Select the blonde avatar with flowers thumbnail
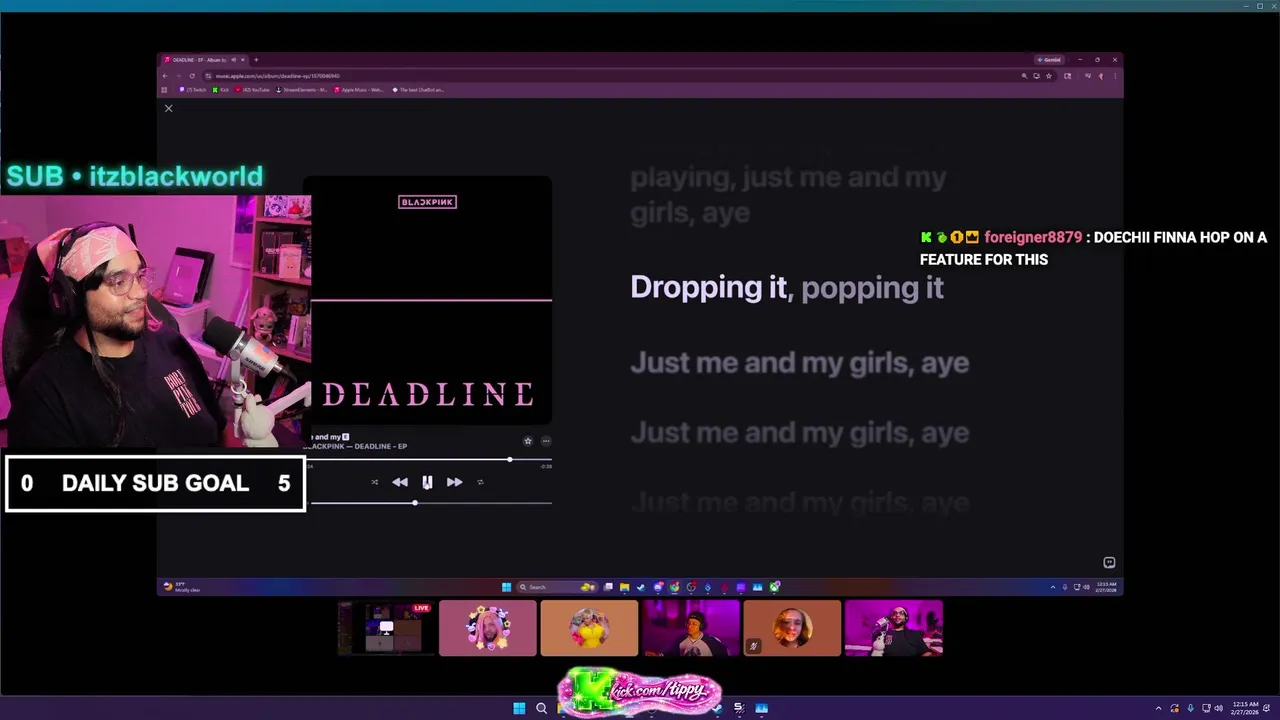The height and width of the screenshot is (720, 1280). click(488, 628)
